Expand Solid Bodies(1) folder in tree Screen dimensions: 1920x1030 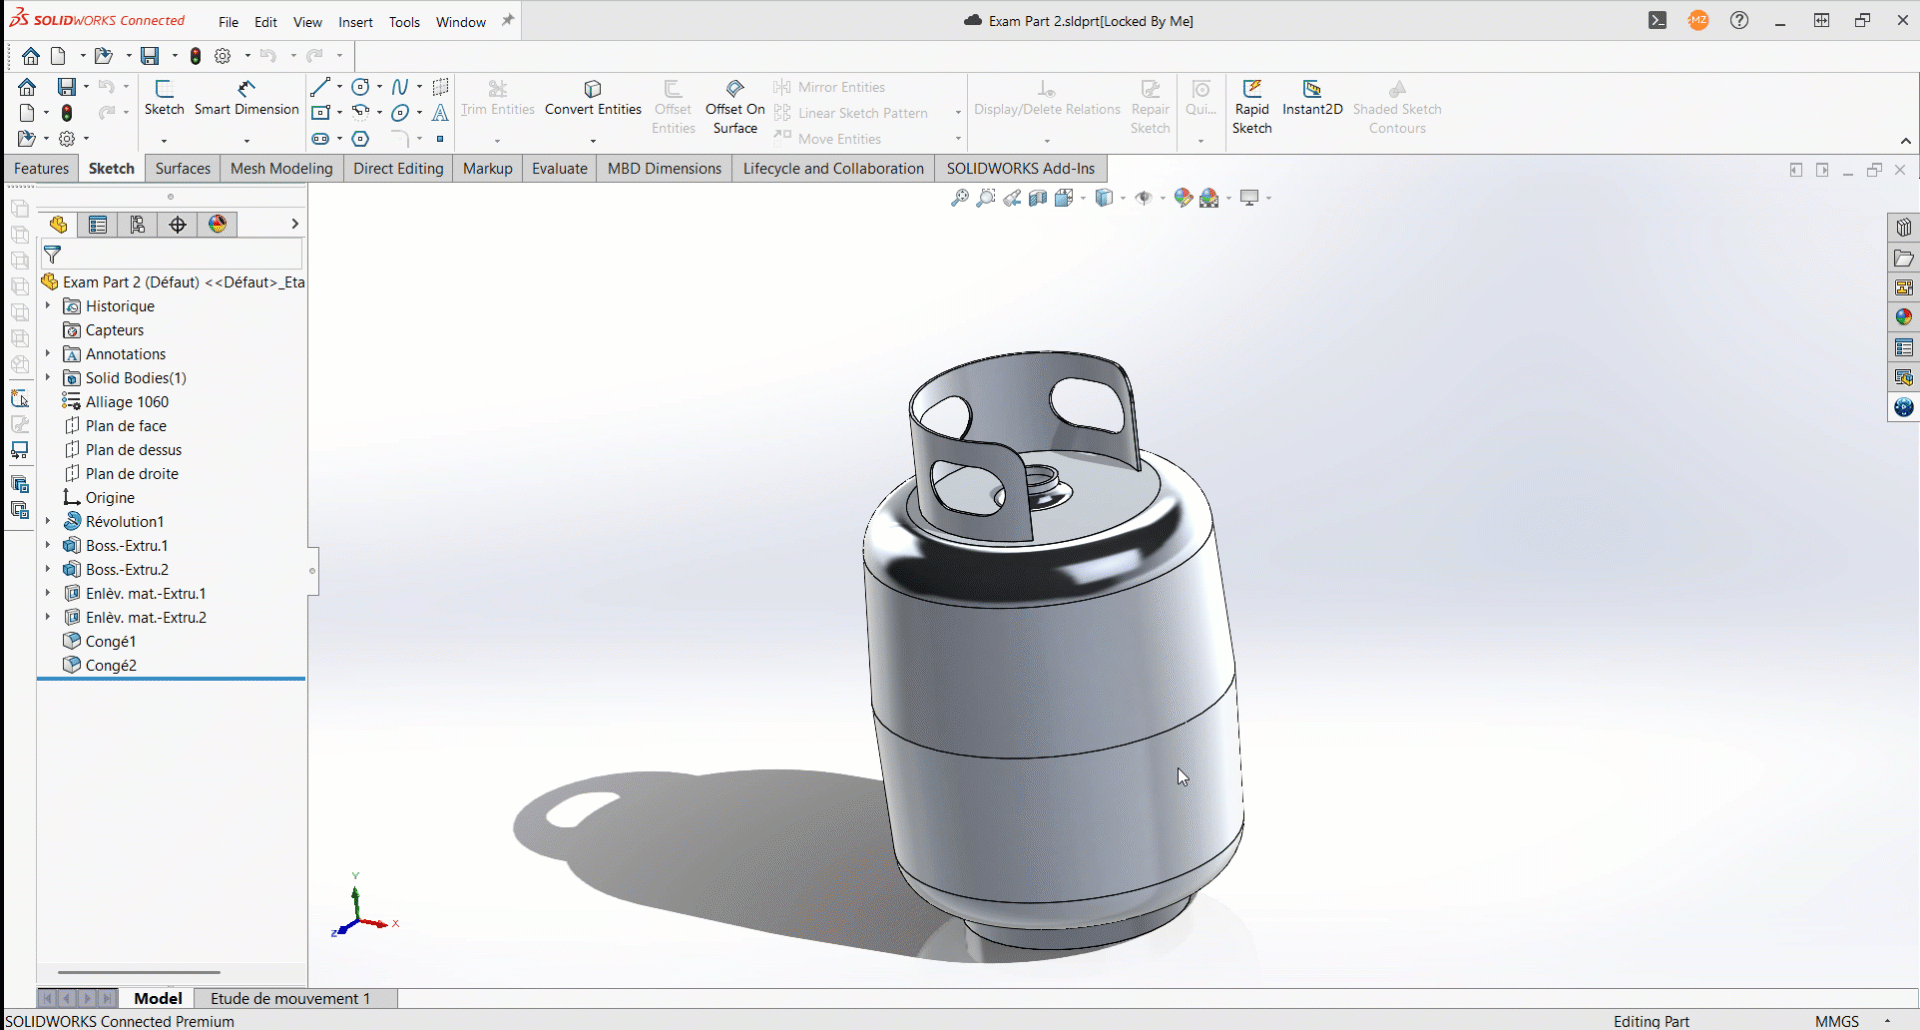click(x=47, y=377)
